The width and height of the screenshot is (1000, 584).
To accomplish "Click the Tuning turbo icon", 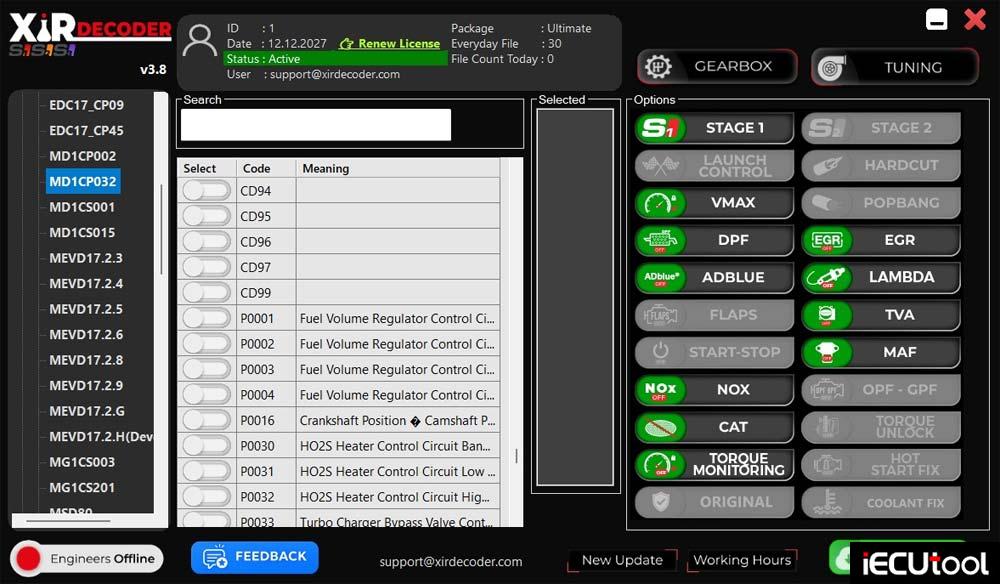I will (x=832, y=68).
